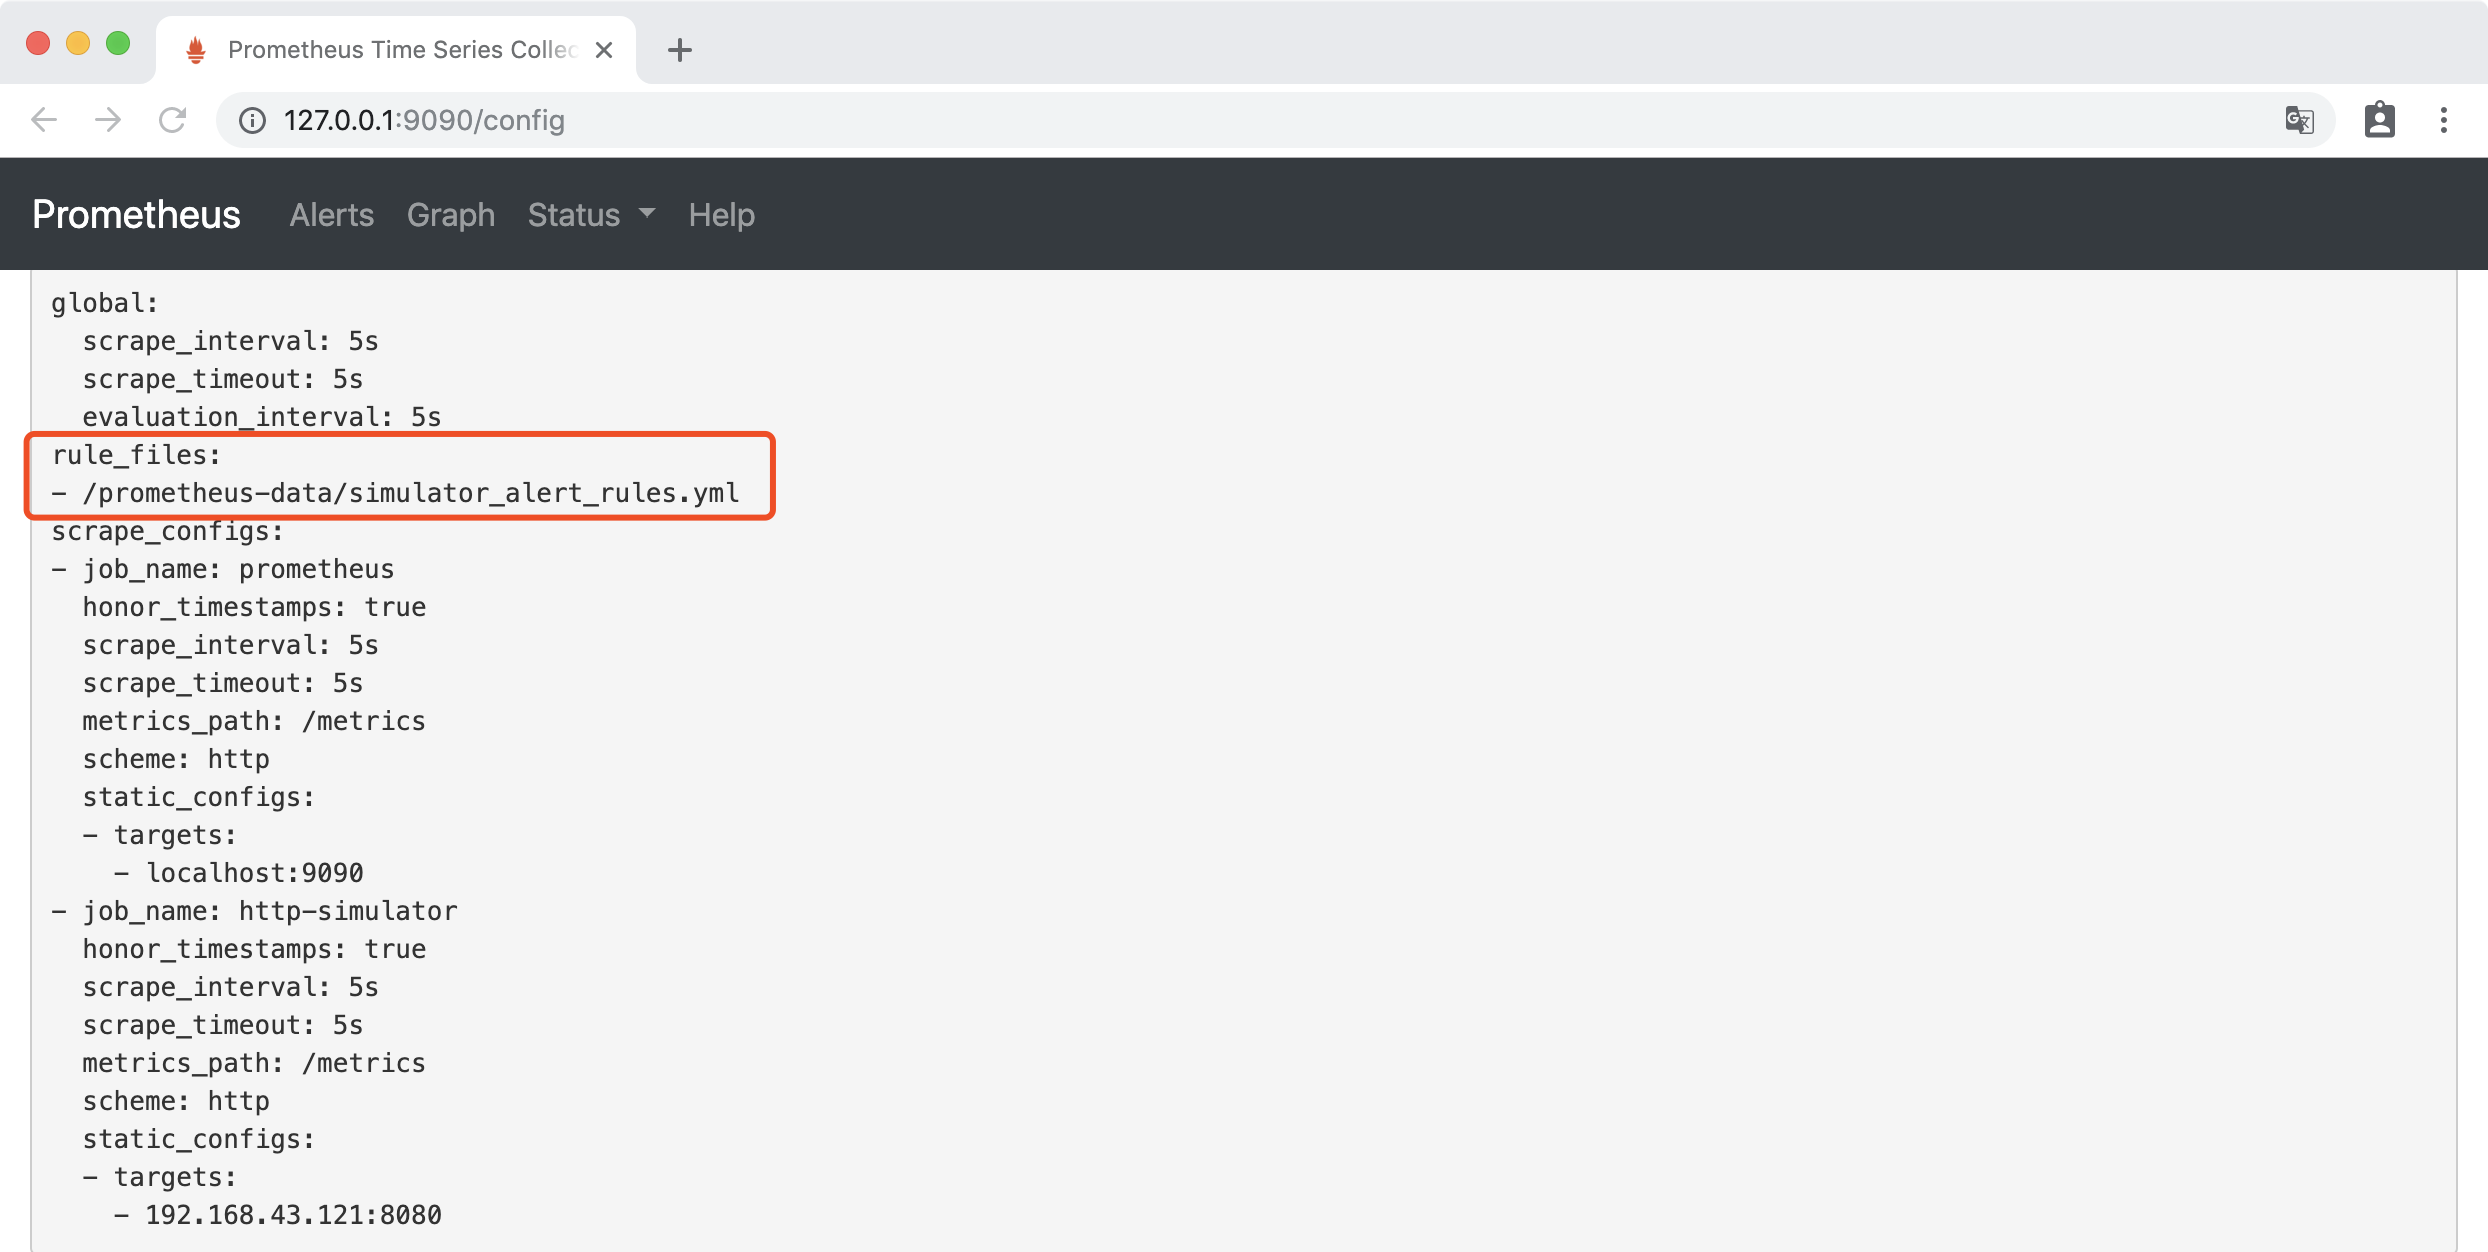The width and height of the screenshot is (2488, 1252).
Task: Open the Help link in navbar
Action: pos(721,215)
